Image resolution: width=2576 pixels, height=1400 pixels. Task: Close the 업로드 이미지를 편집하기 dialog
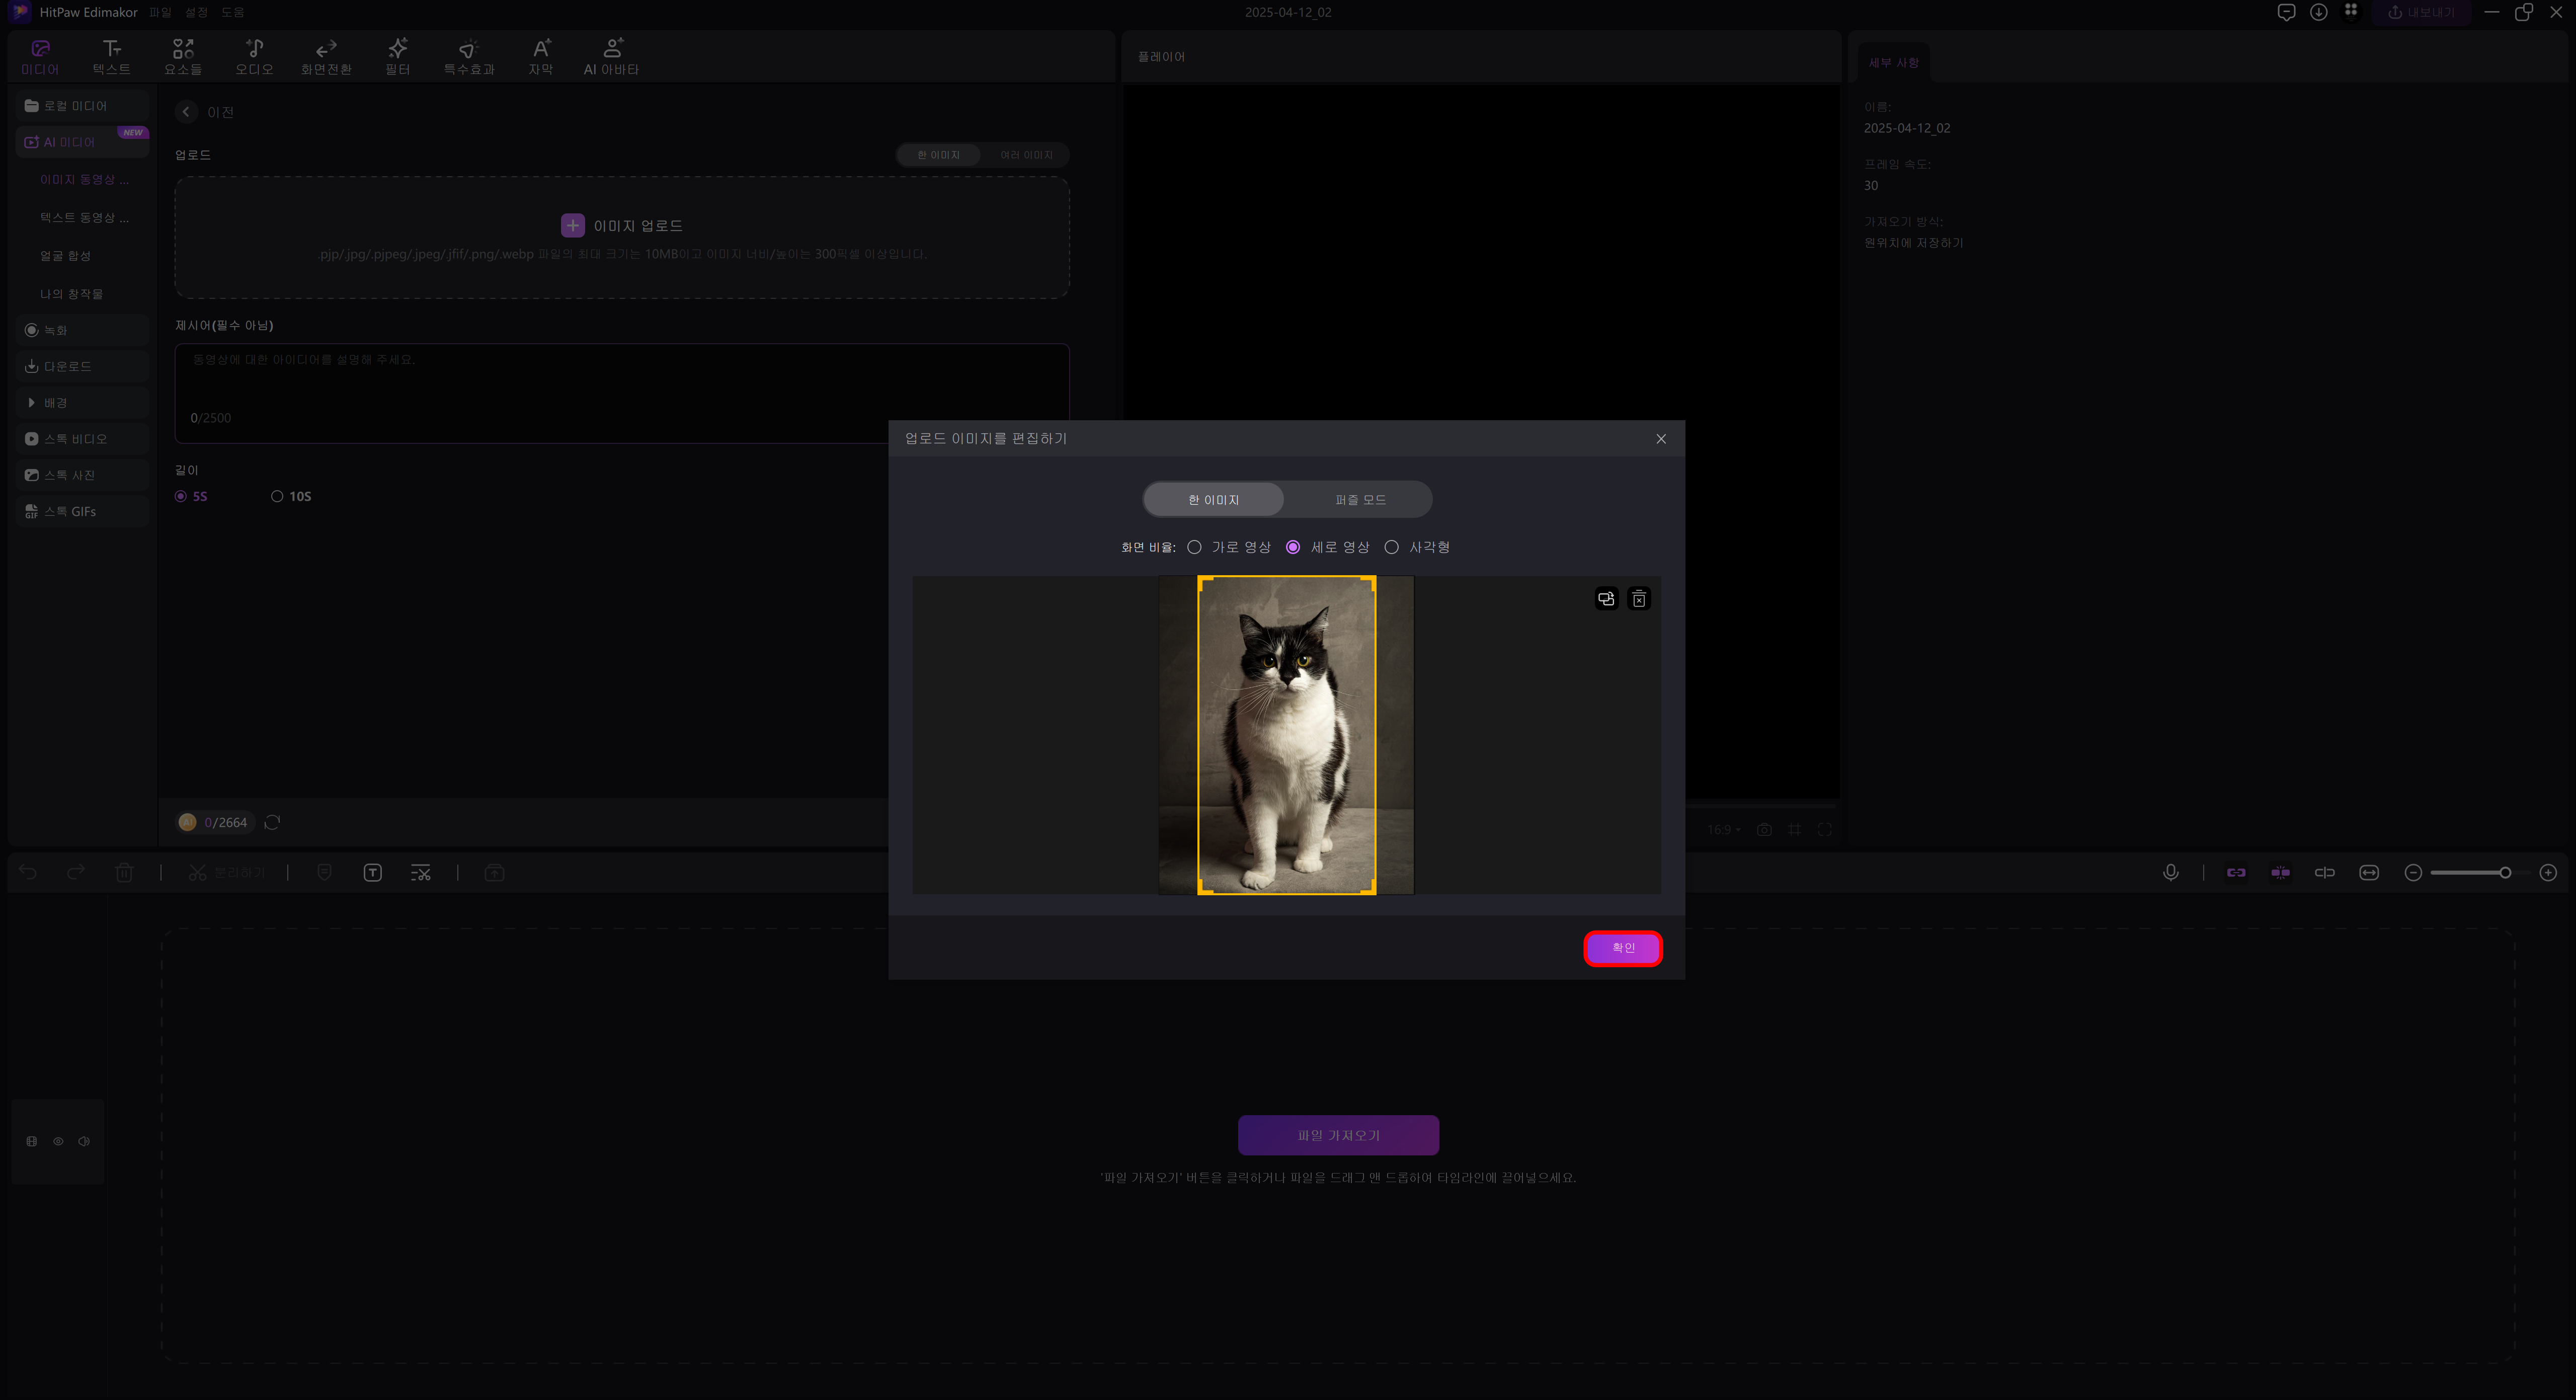click(x=1661, y=439)
